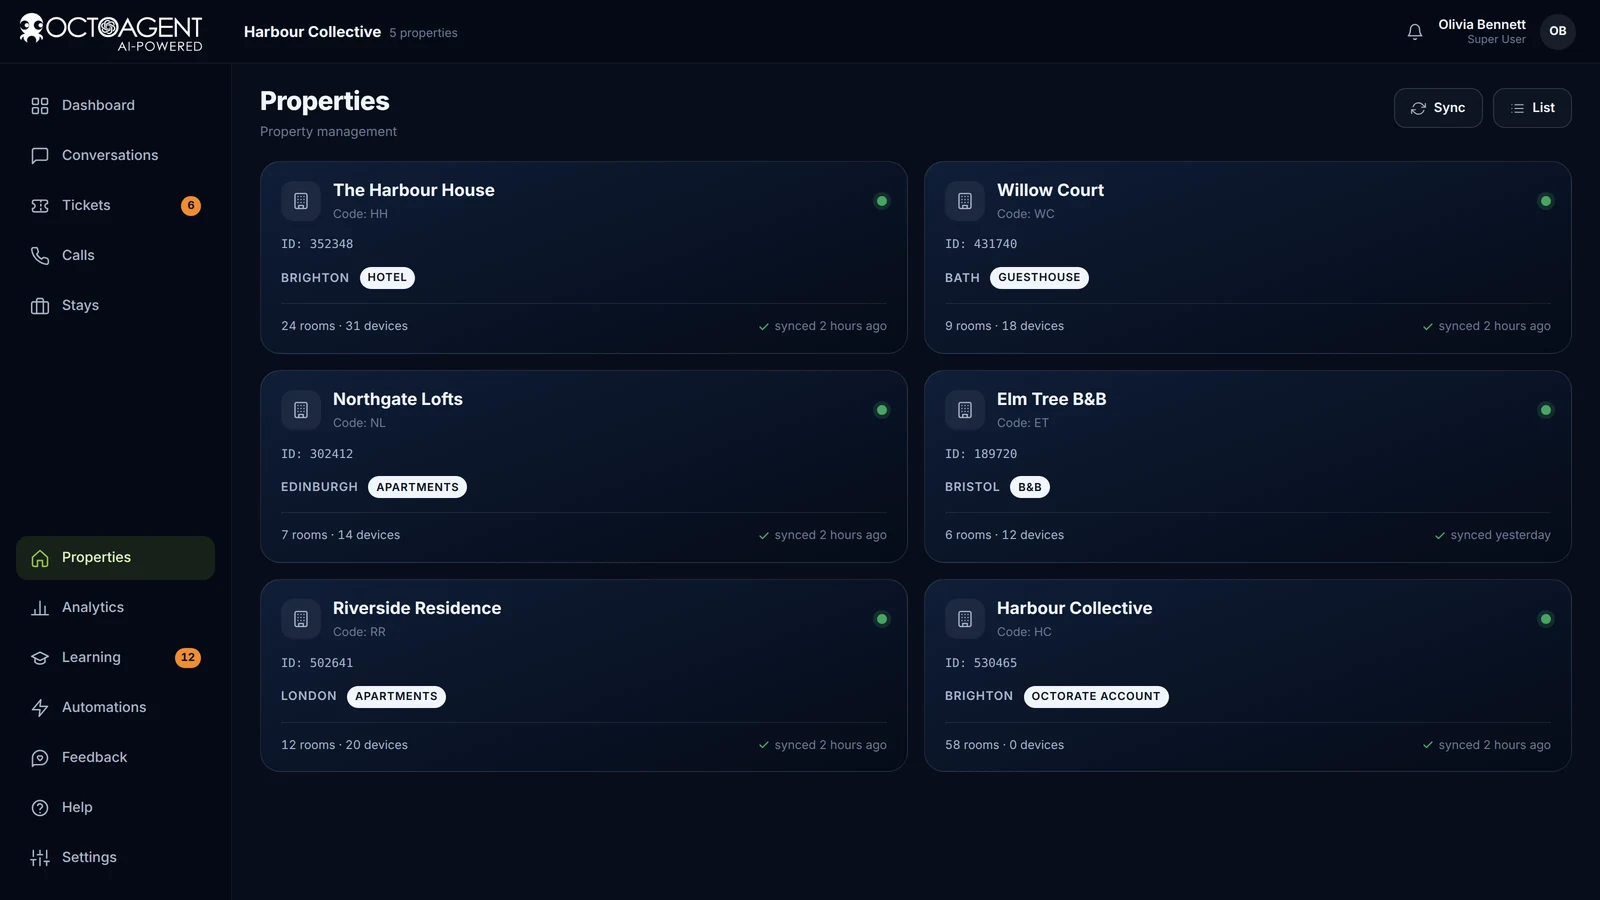Click the Learning badge showing 12
This screenshot has width=1600, height=900.
click(188, 658)
